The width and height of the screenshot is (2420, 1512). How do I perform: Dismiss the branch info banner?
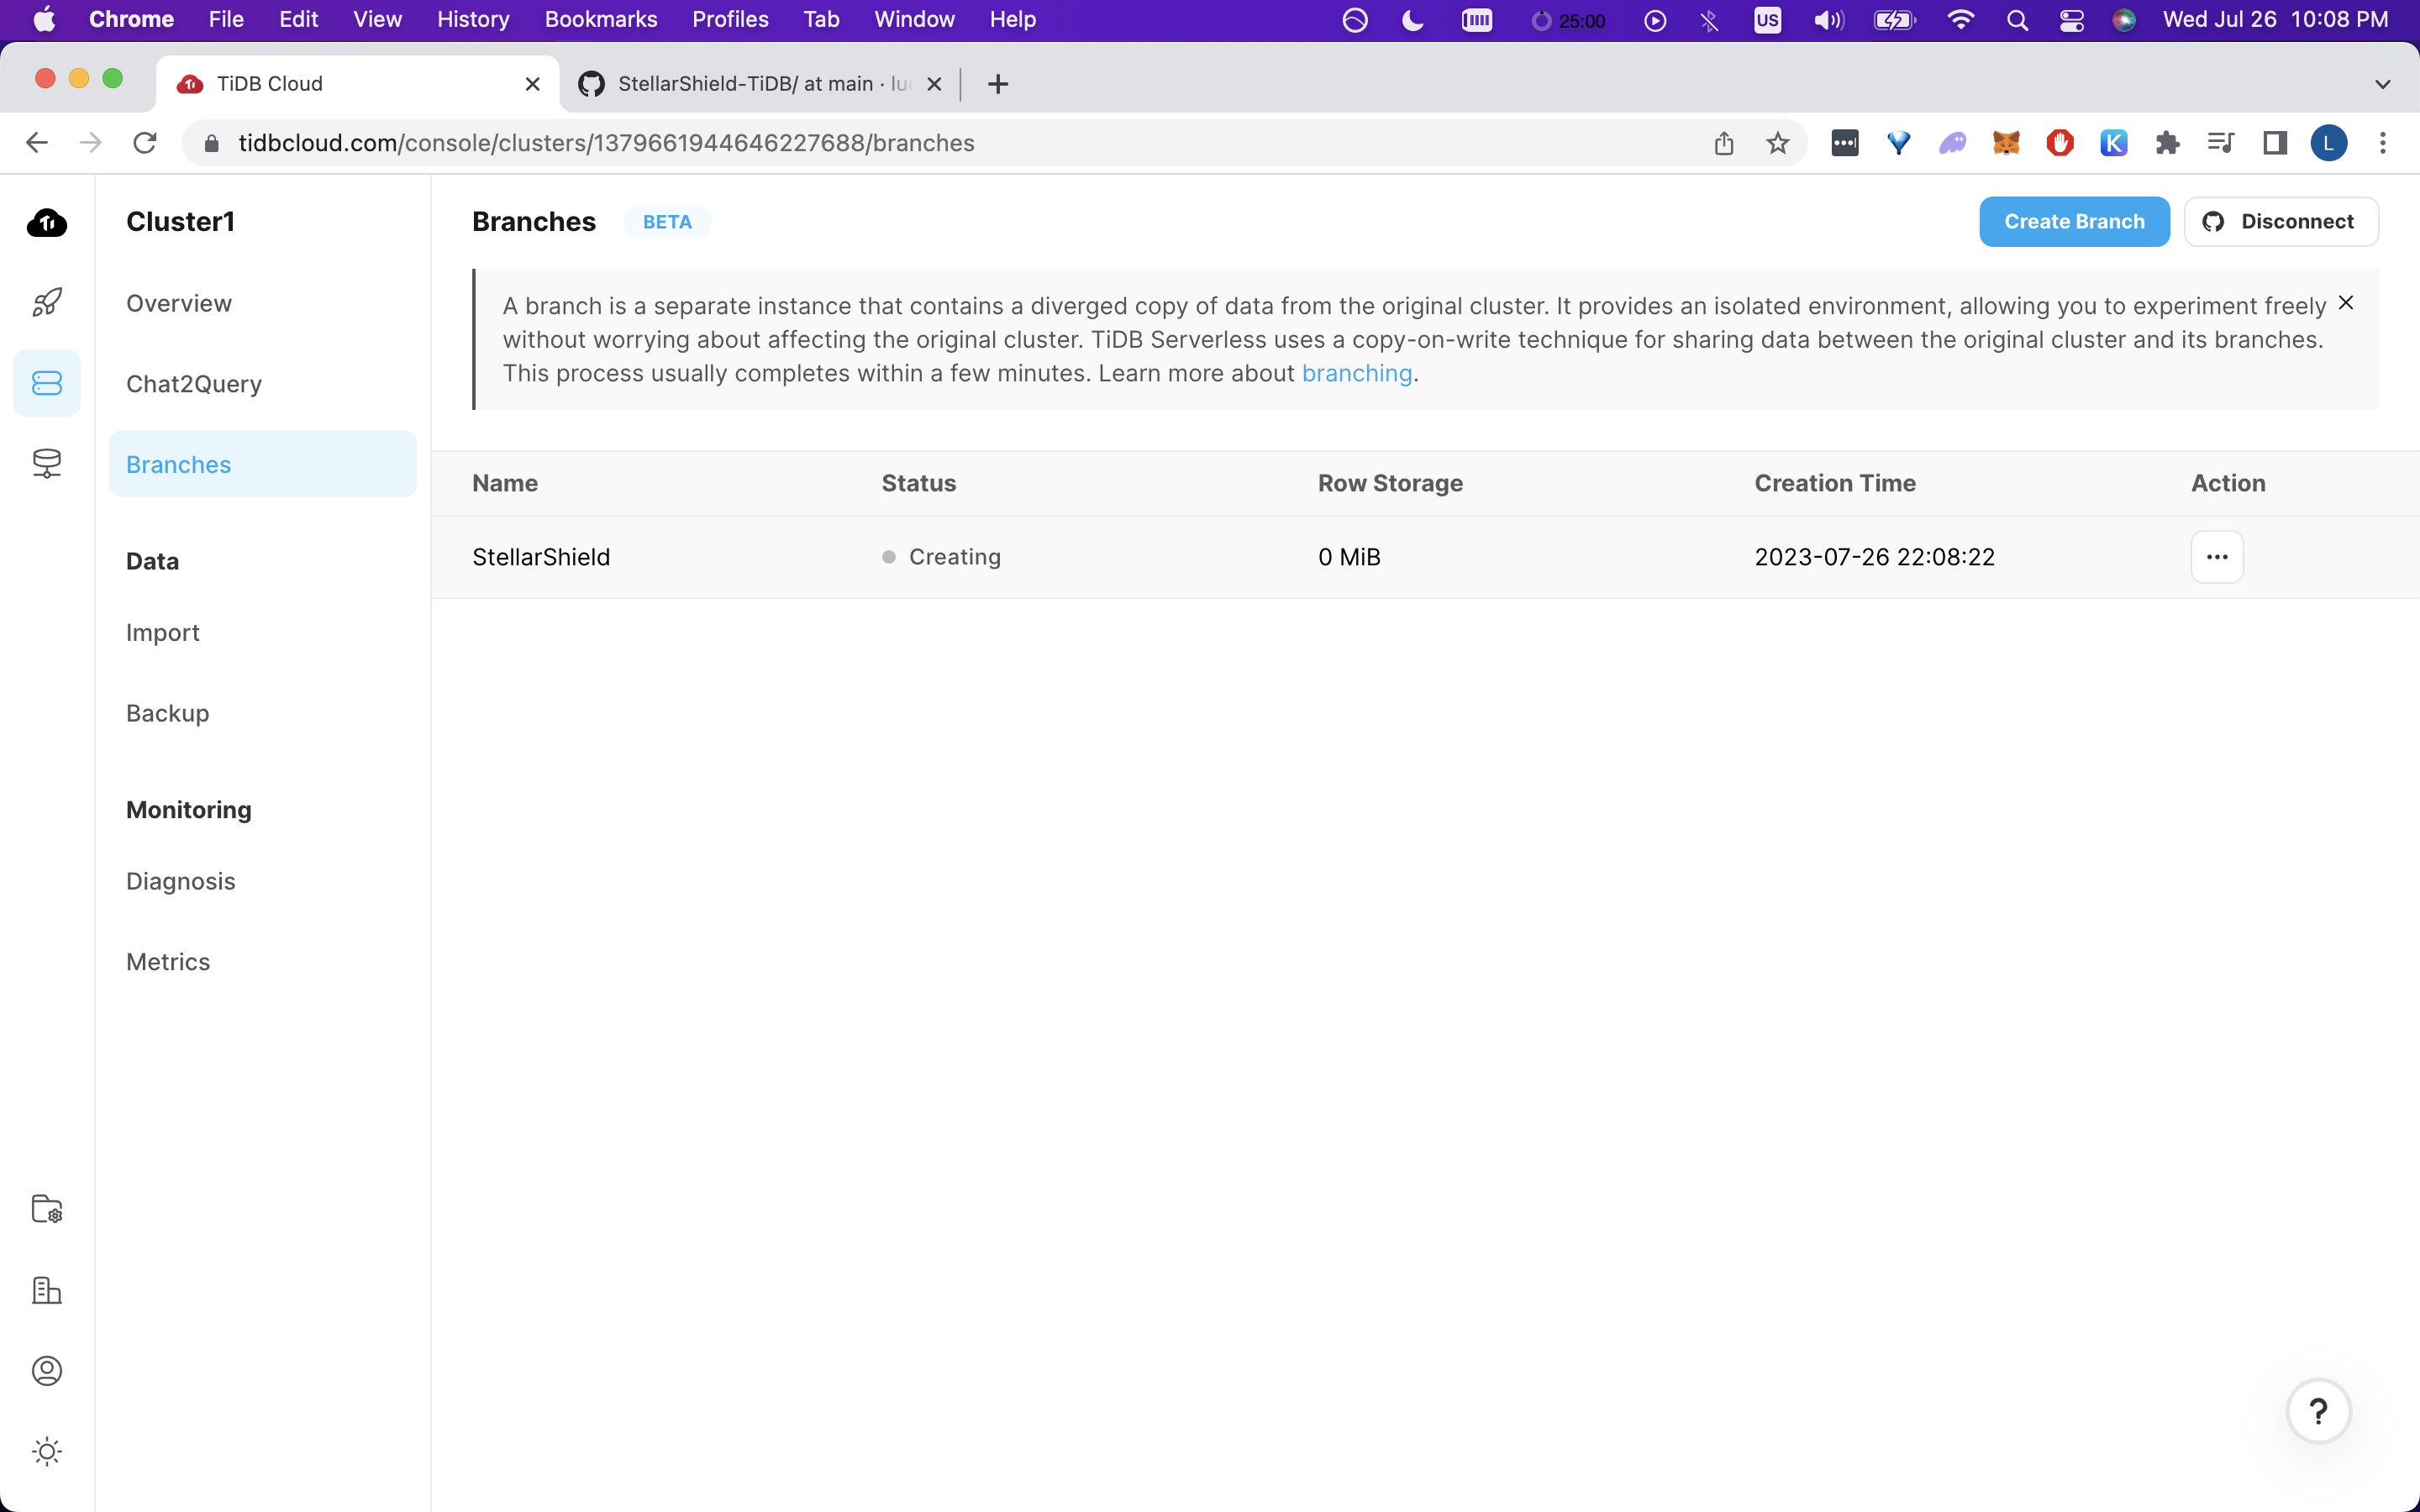pyautogui.click(x=2345, y=303)
